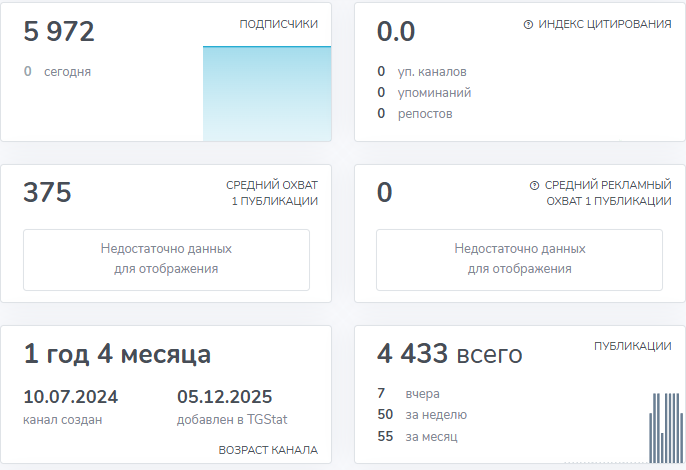Open the за месяц publications stat
The image size is (686, 470).
(418, 437)
